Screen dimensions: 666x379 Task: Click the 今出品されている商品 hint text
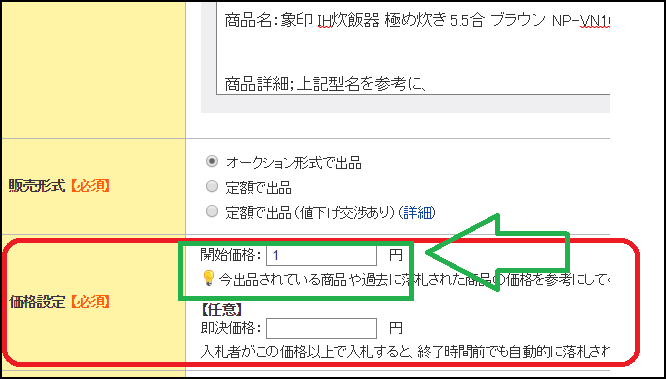414,280
